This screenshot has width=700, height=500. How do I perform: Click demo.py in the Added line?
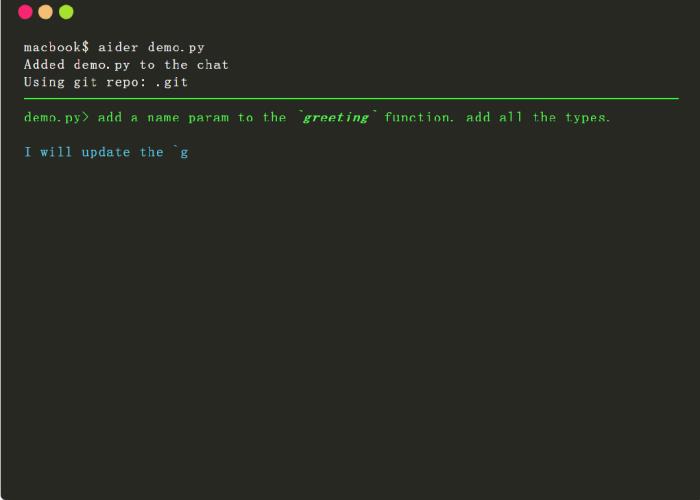[102, 65]
